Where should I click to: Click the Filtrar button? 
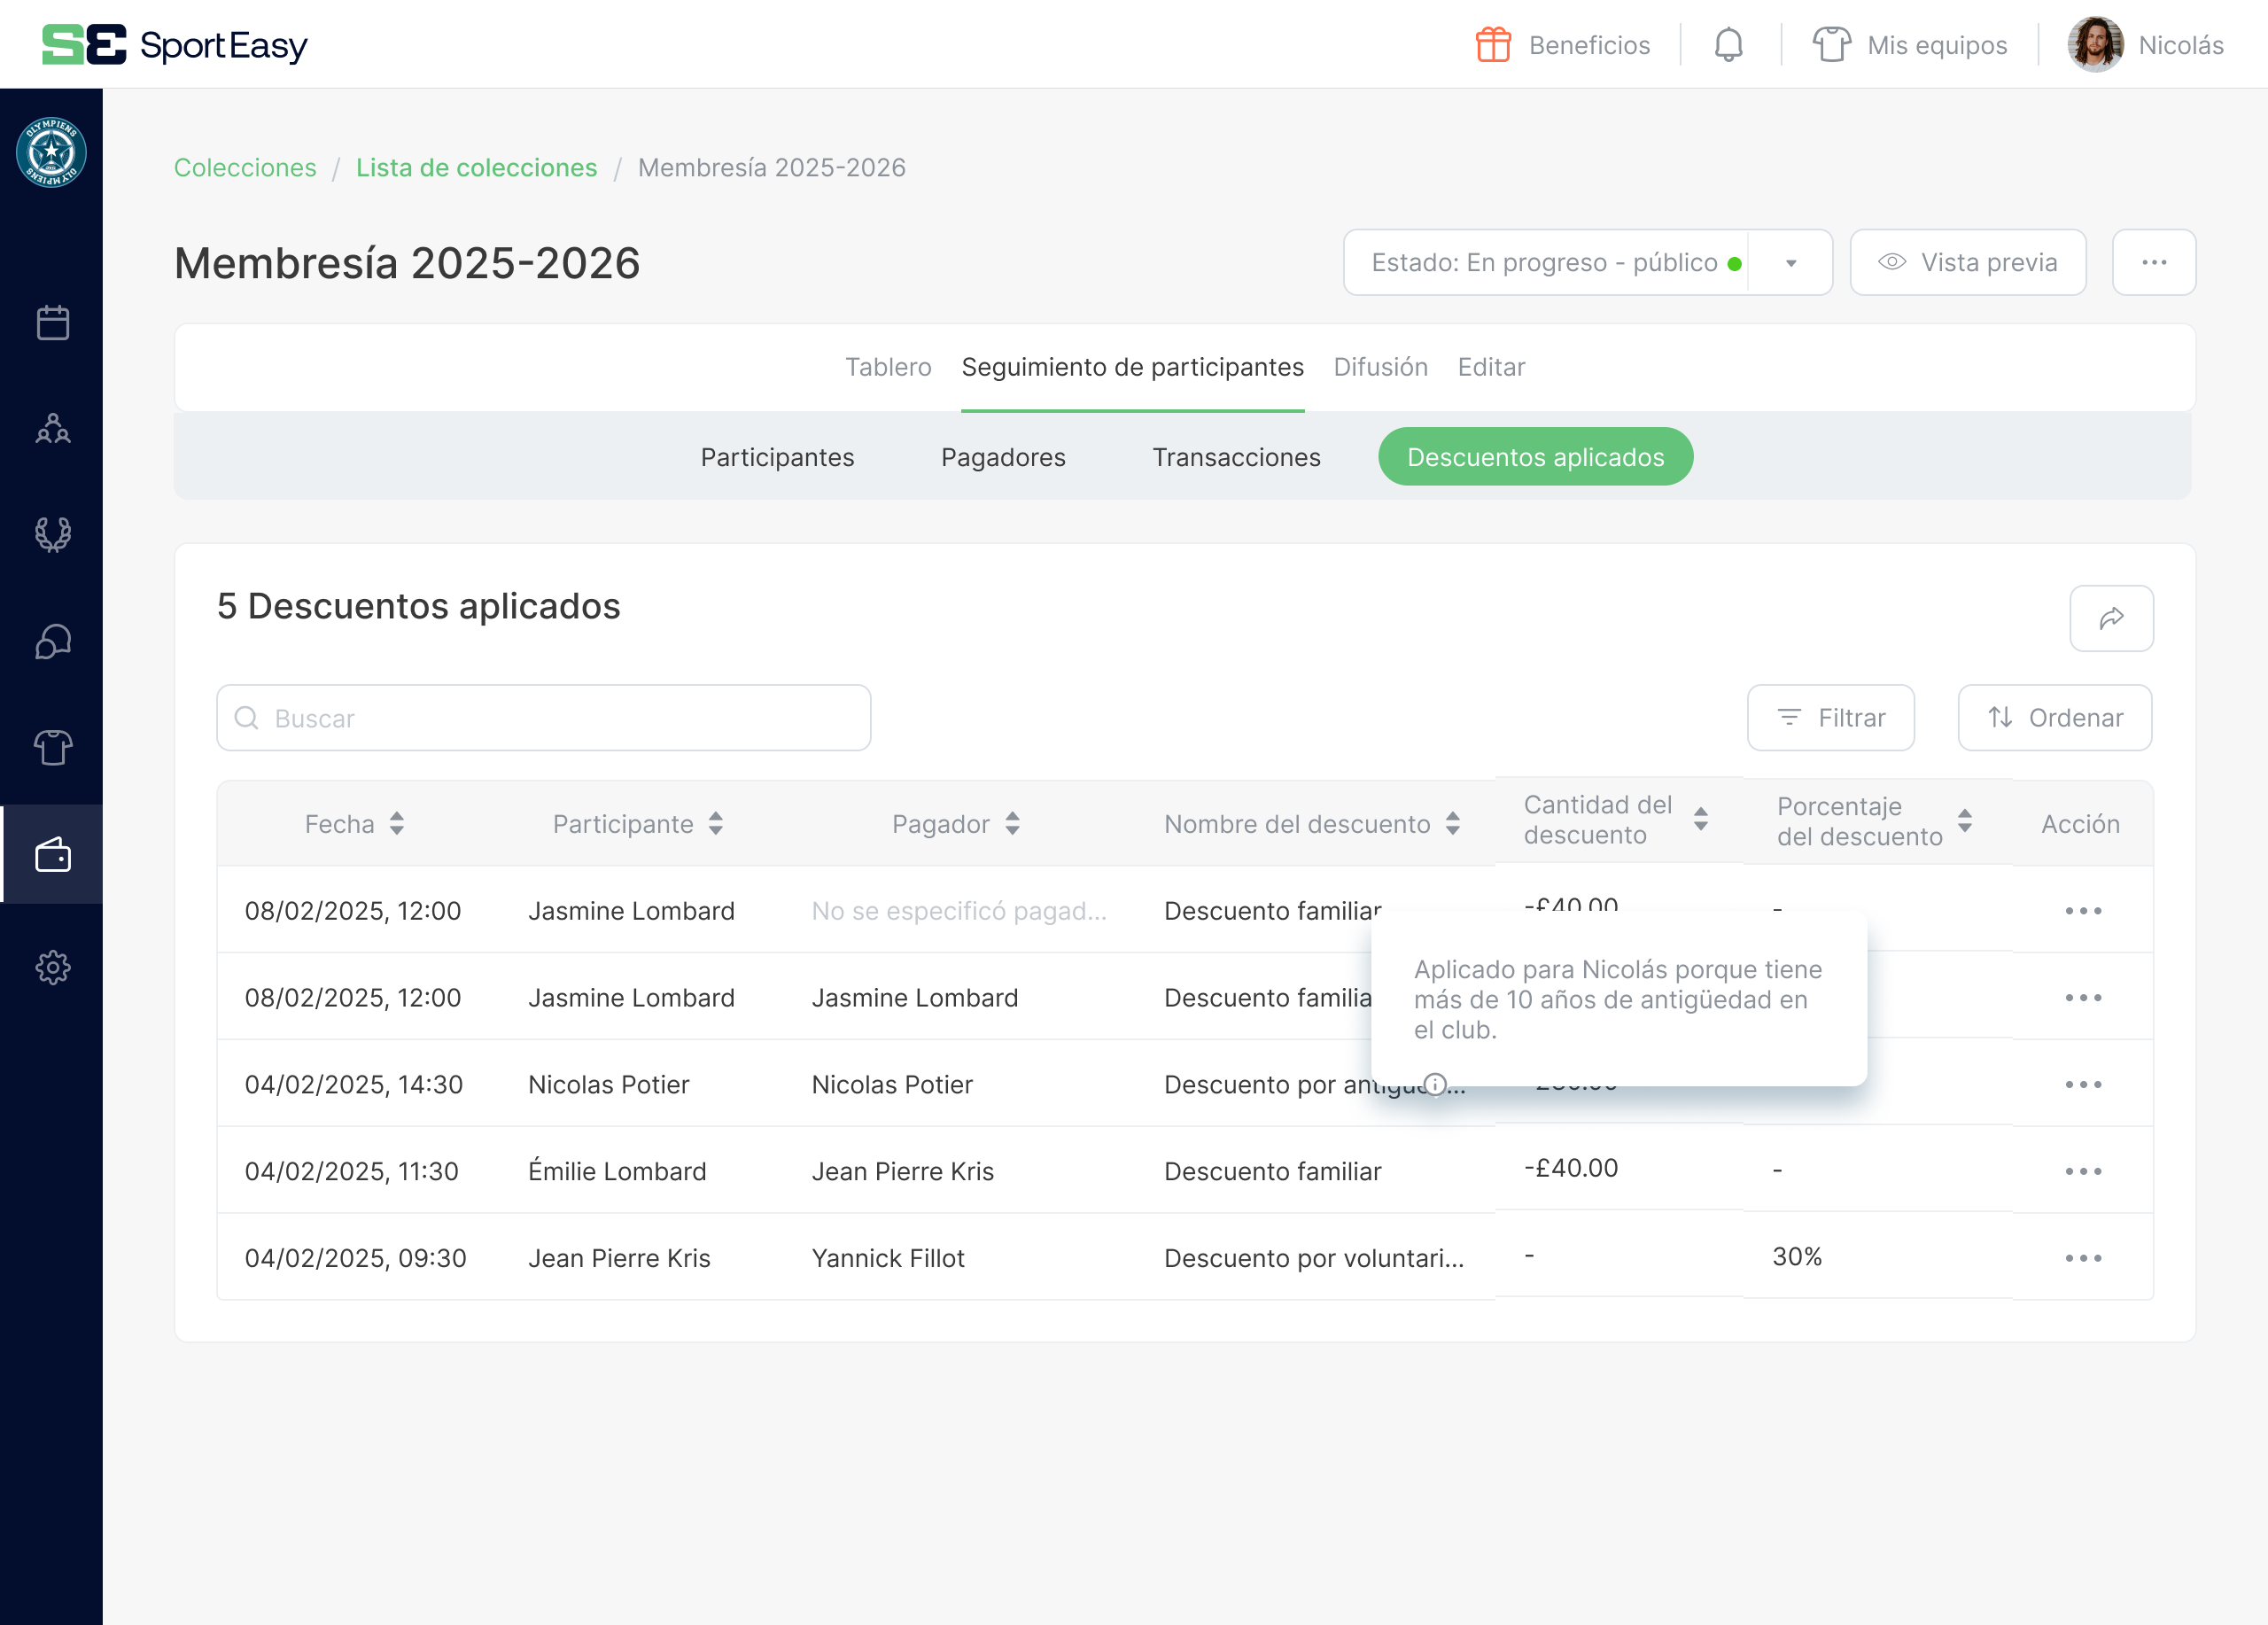pos(1830,718)
